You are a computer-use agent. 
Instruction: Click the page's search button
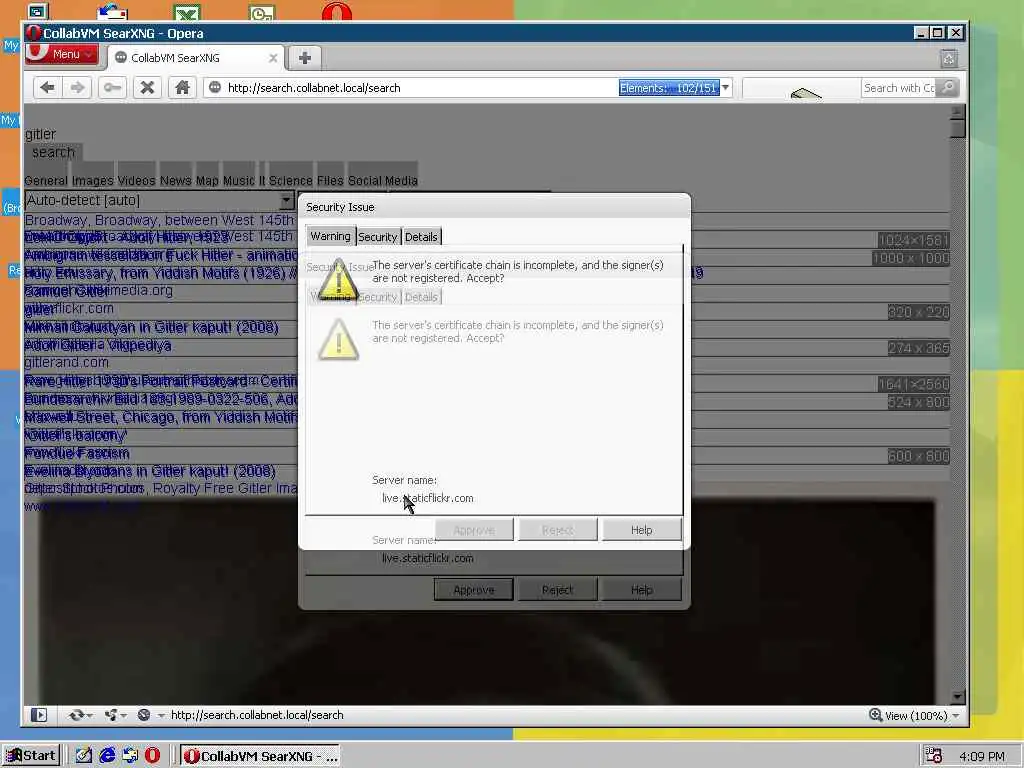54,152
